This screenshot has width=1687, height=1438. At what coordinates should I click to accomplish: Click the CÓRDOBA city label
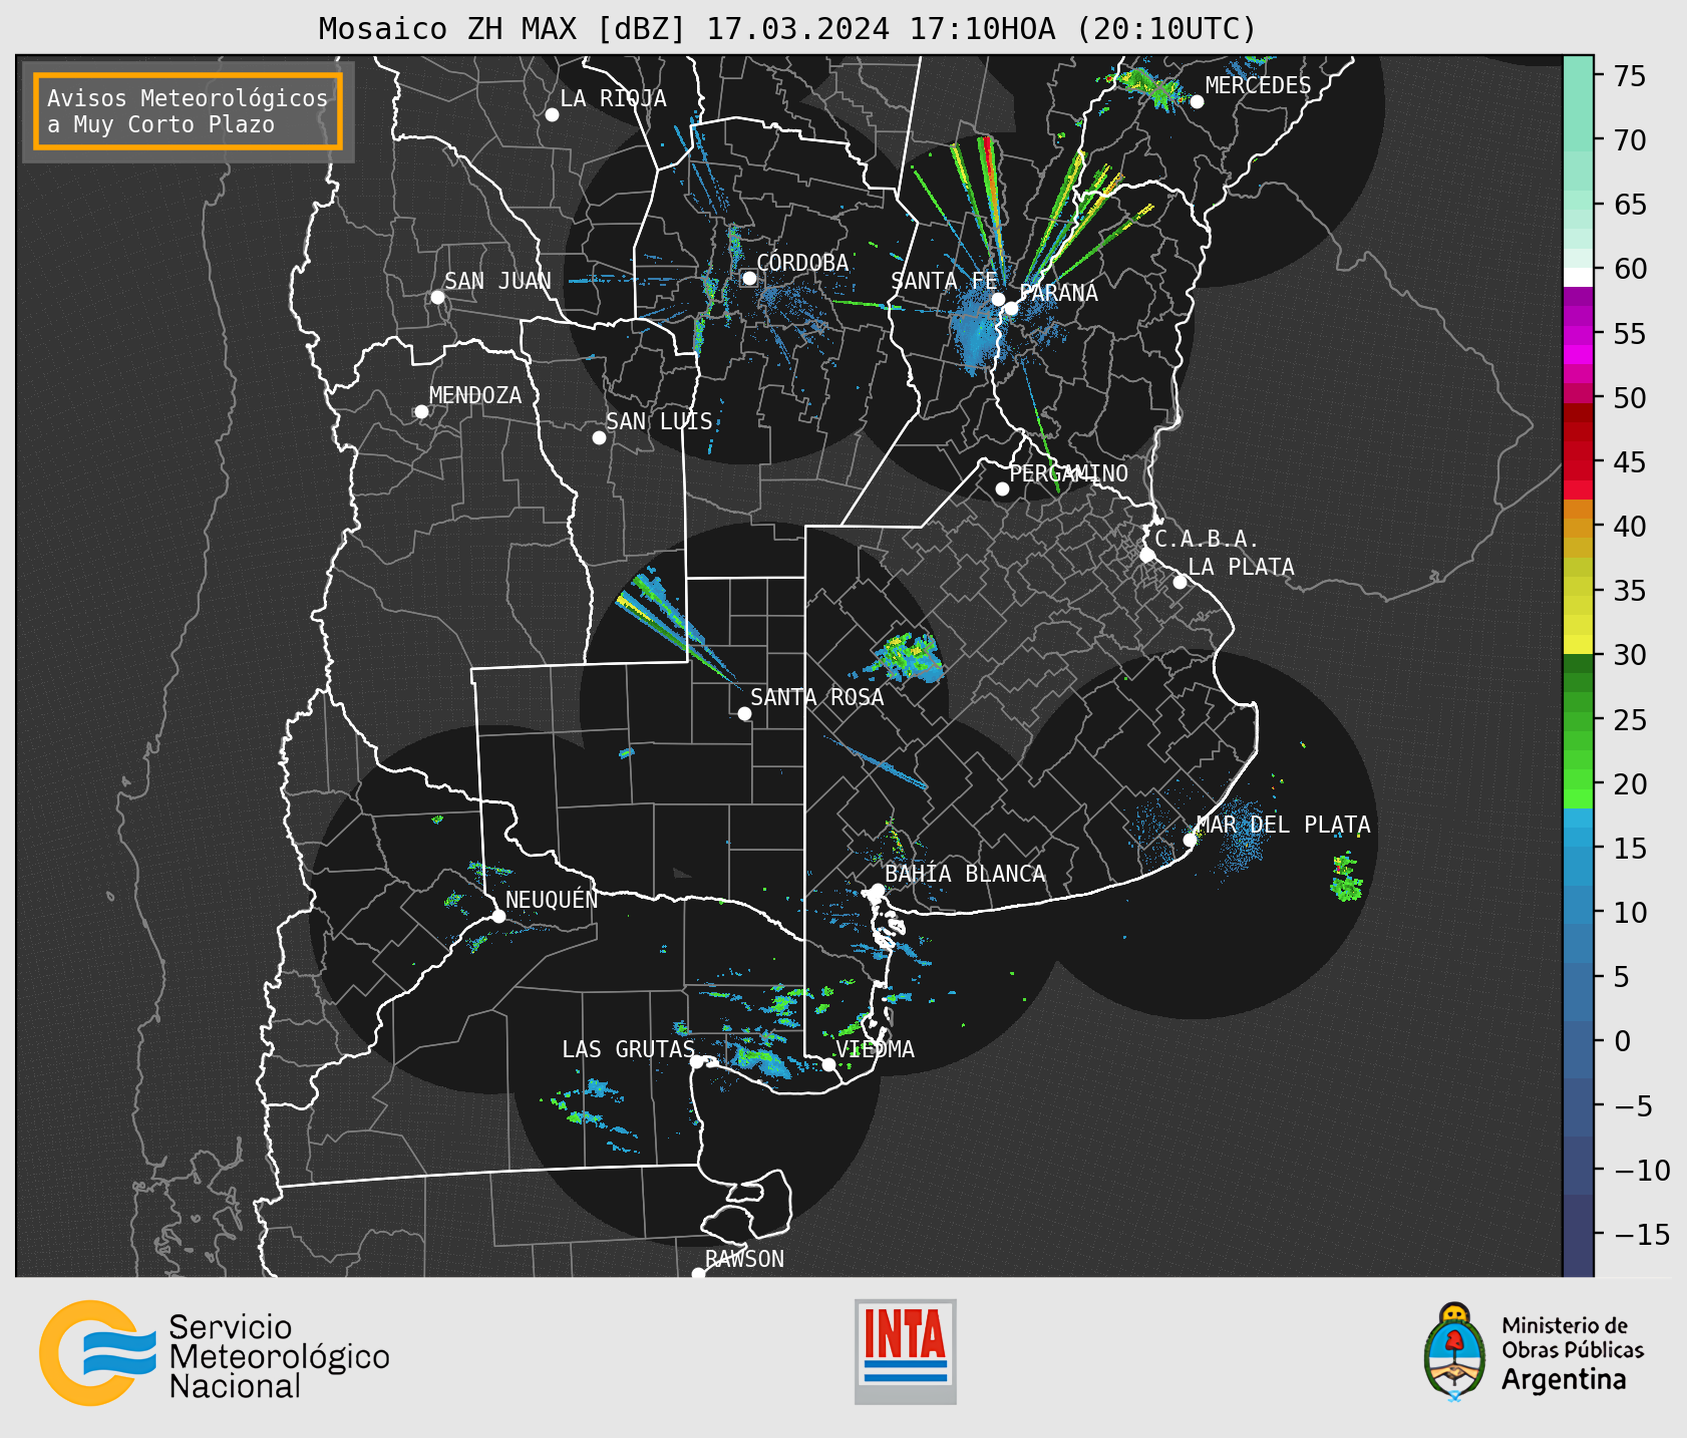tap(803, 262)
